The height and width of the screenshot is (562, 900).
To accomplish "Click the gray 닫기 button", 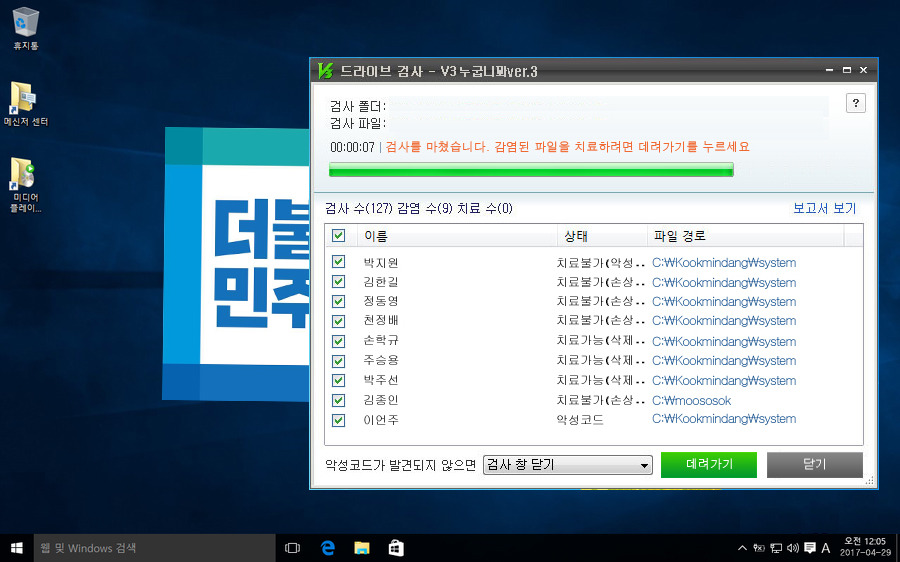I will 814,464.
